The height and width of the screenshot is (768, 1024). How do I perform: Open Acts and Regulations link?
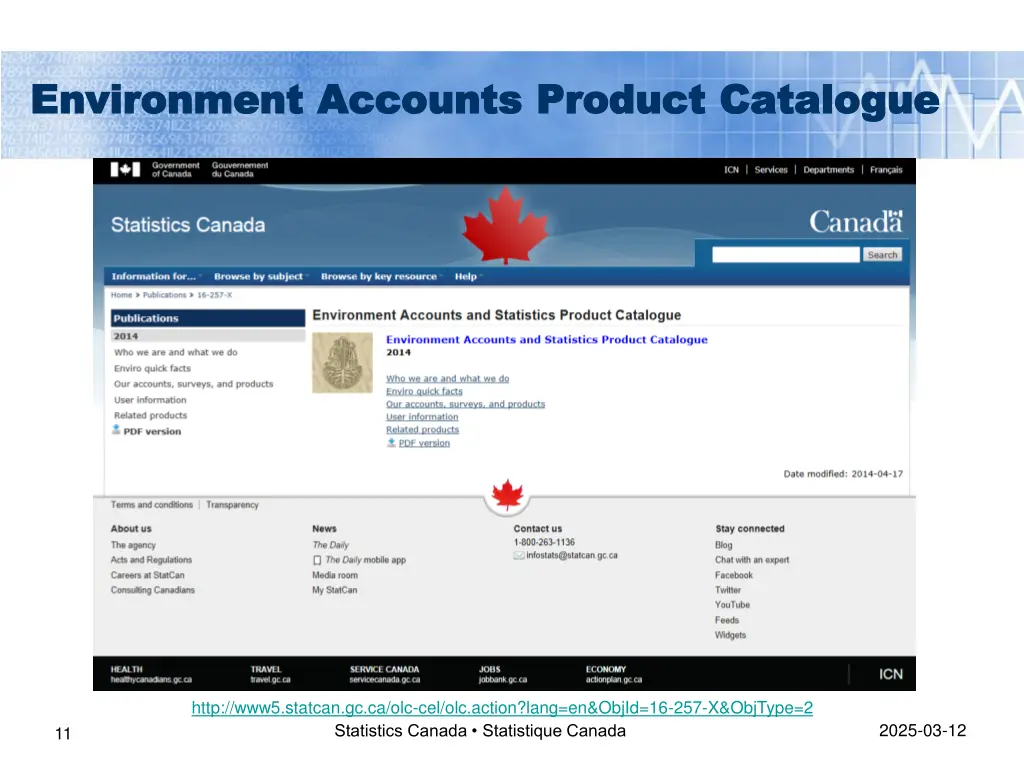[151, 560]
